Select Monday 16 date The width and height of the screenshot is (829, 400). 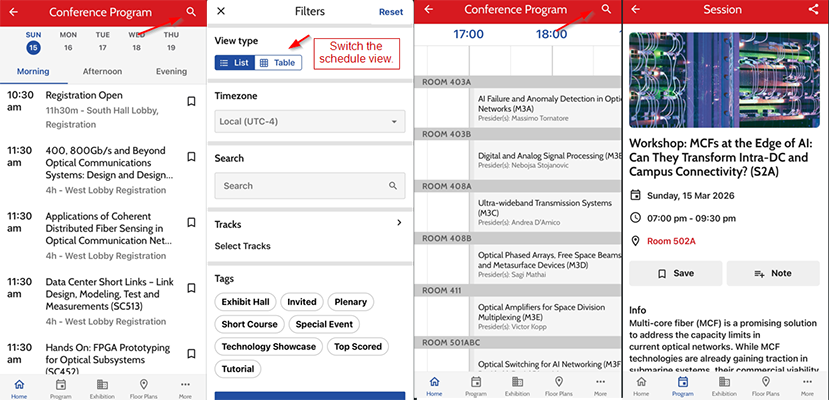point(68,42)
